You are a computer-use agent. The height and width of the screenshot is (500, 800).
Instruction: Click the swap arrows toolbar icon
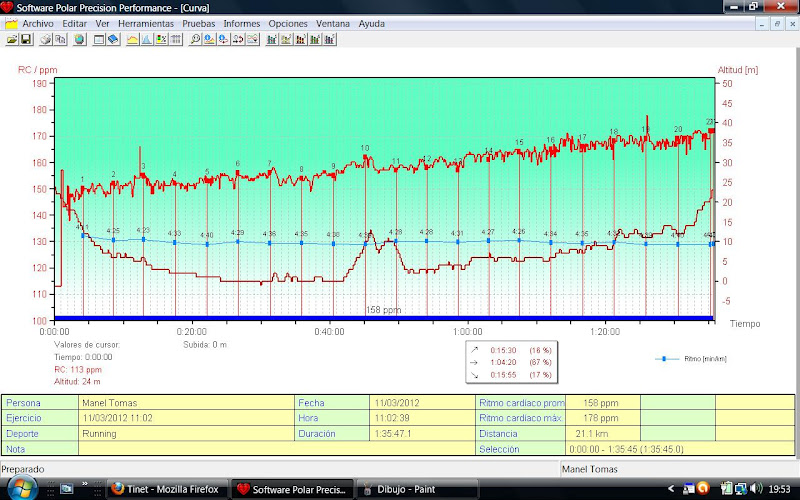[238, 39]
